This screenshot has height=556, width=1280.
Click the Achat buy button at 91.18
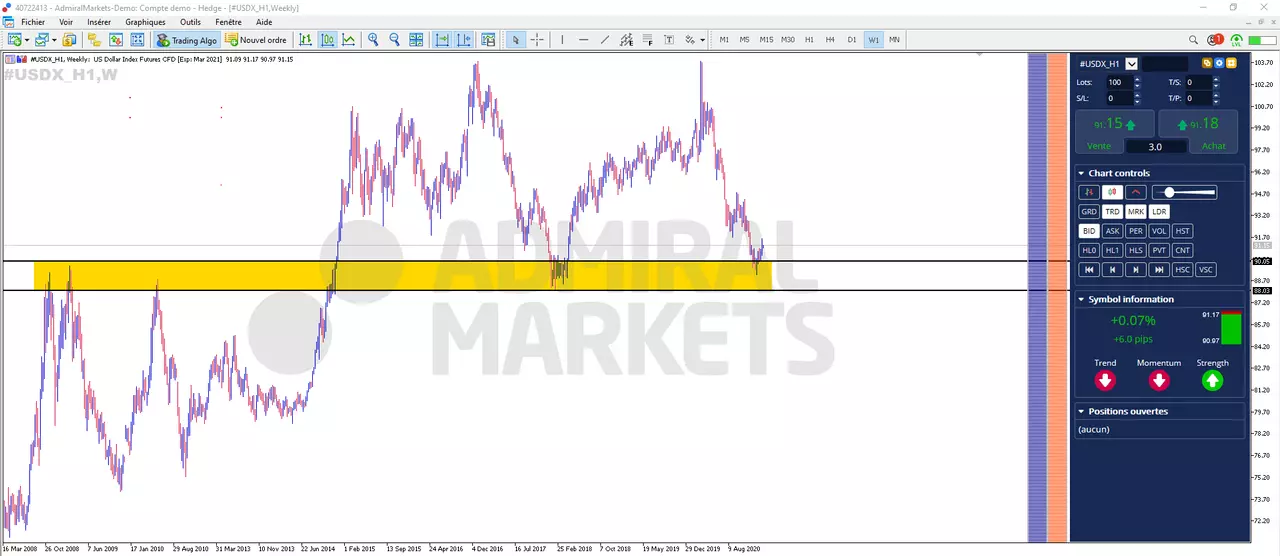pos(1198,131)
